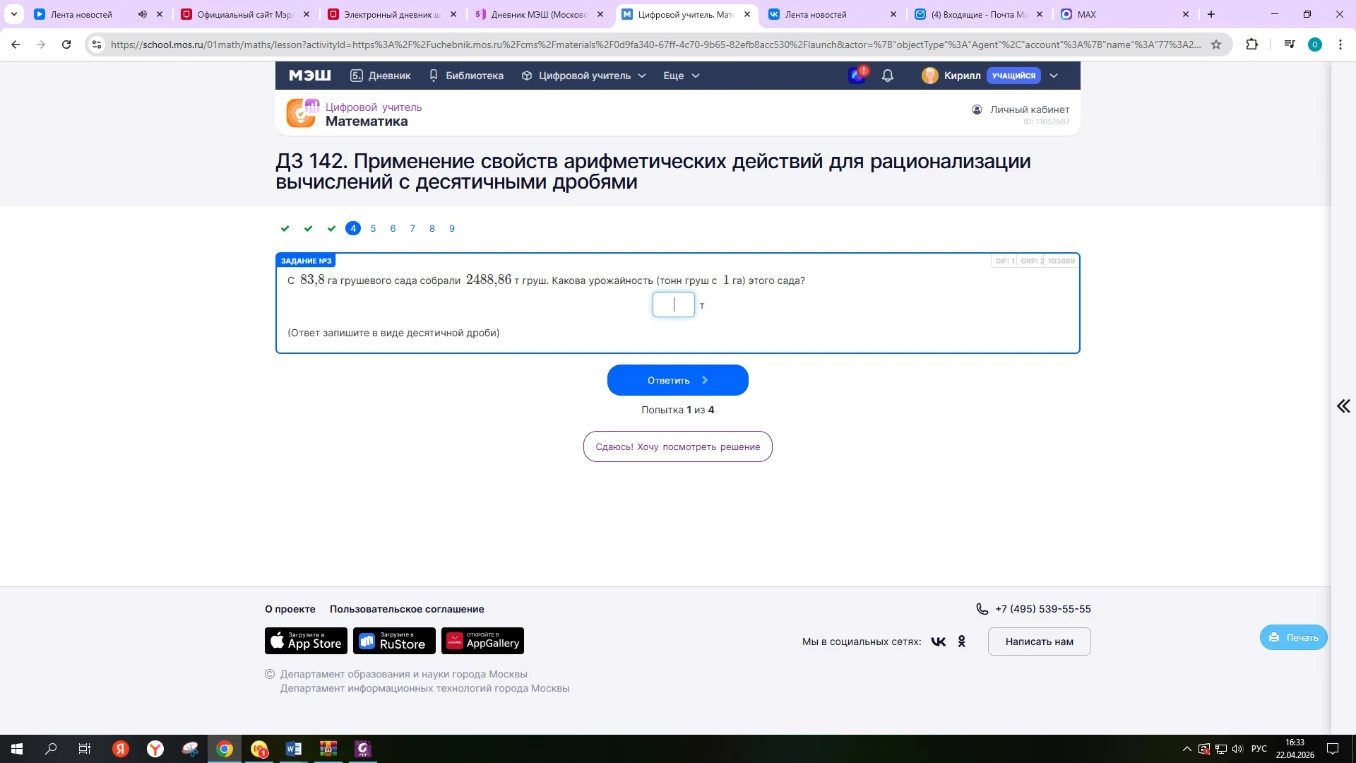Click Сдаюсь! Хочу посмотреть решение
Screen dimensions: 1356x763
pos(678,447)
